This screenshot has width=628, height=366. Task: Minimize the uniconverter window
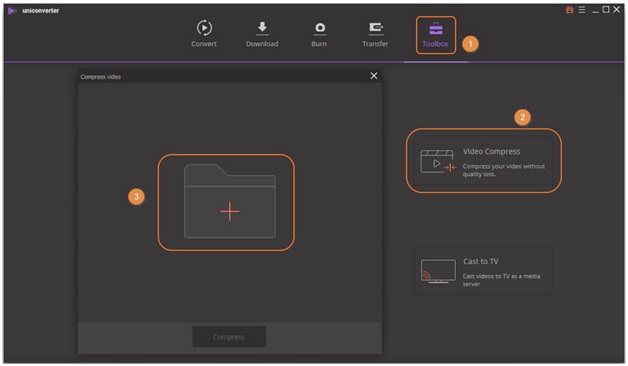pos(595,10)
